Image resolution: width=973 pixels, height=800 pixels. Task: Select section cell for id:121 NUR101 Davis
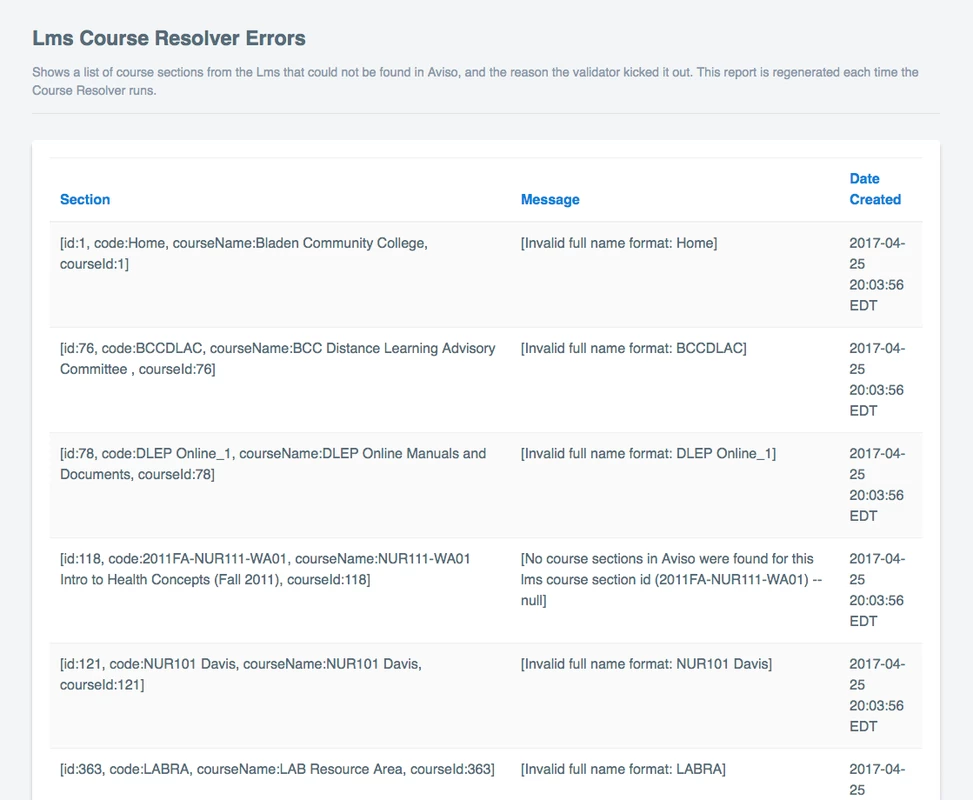280,695
